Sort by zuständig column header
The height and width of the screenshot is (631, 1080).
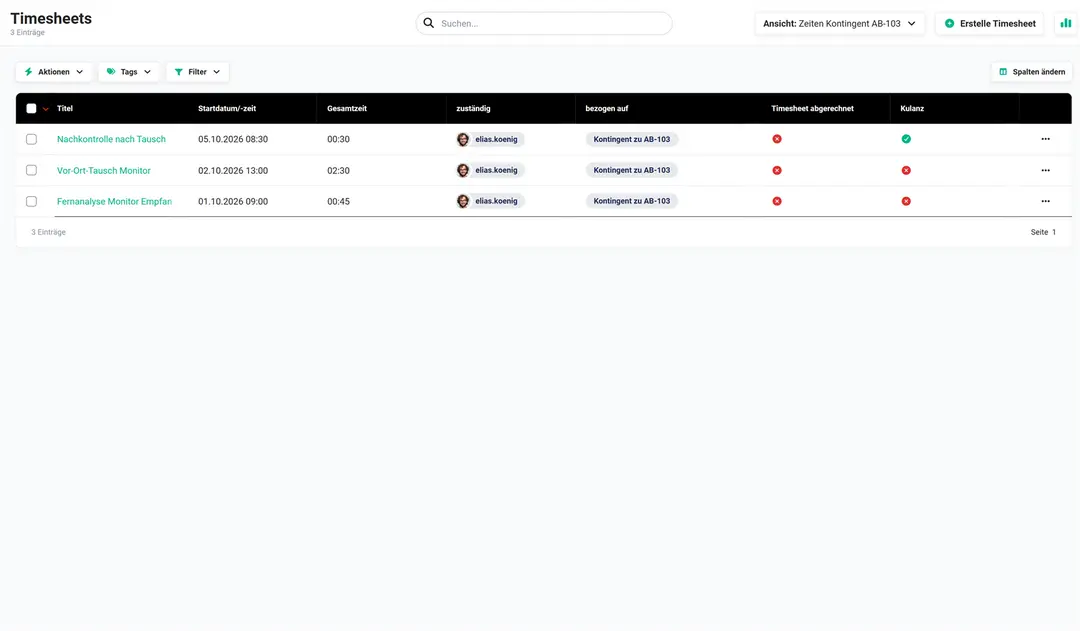point(473,108)
